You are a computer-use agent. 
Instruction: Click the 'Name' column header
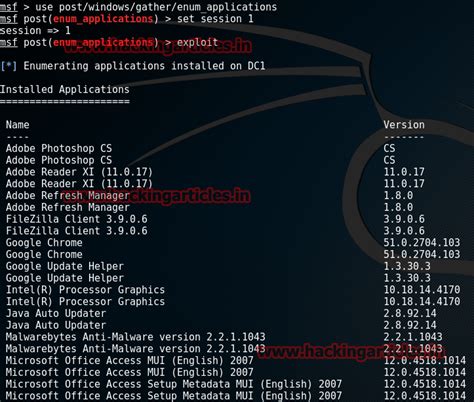(18, 125)
